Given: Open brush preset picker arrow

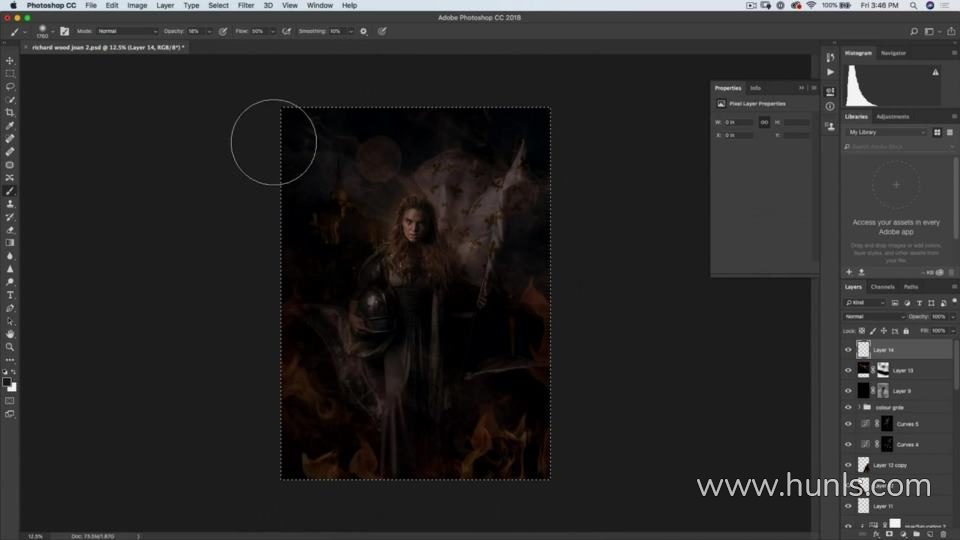Looking at the screenshot, I should click(53, 31).
